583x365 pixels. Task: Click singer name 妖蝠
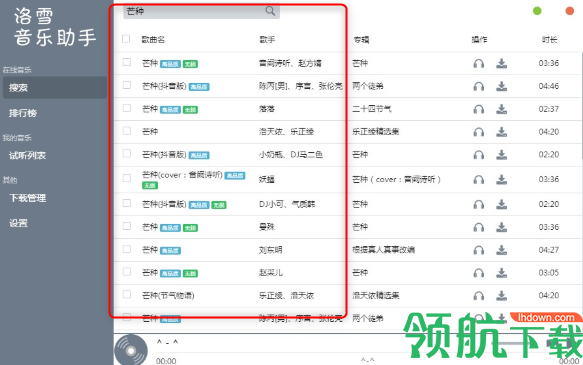[x=267, y=179]
